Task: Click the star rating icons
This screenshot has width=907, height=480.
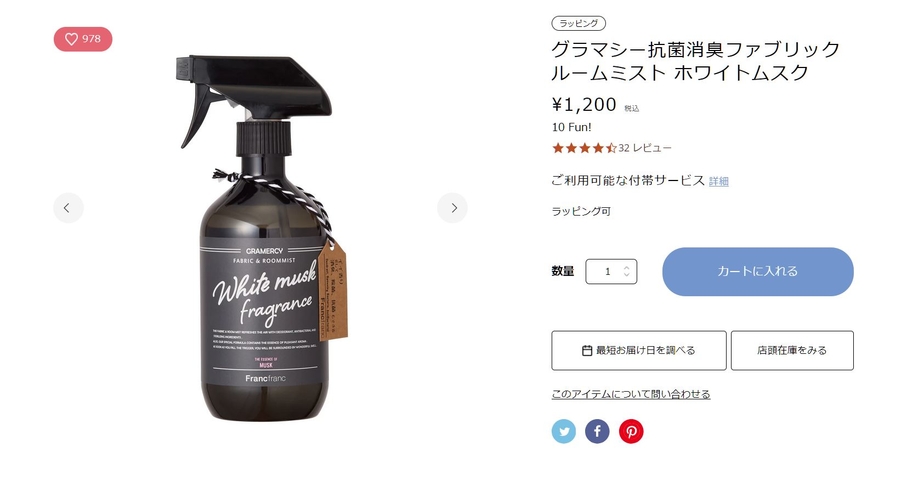Action: (x=584, y=148)
